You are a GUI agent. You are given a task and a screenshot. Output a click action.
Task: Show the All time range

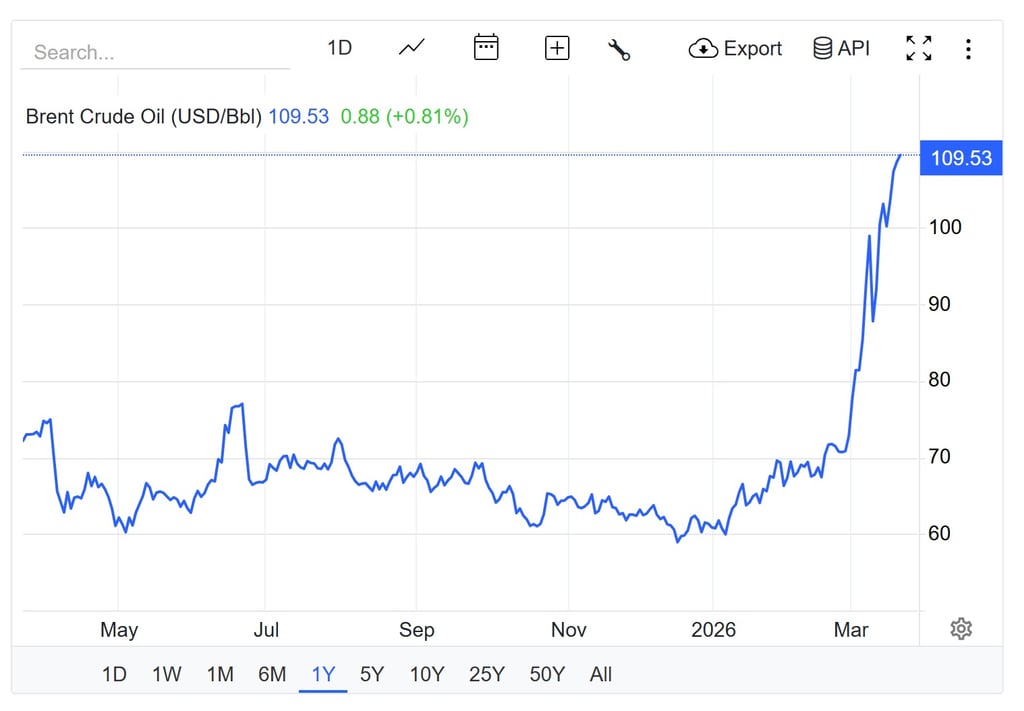point(600,674)
